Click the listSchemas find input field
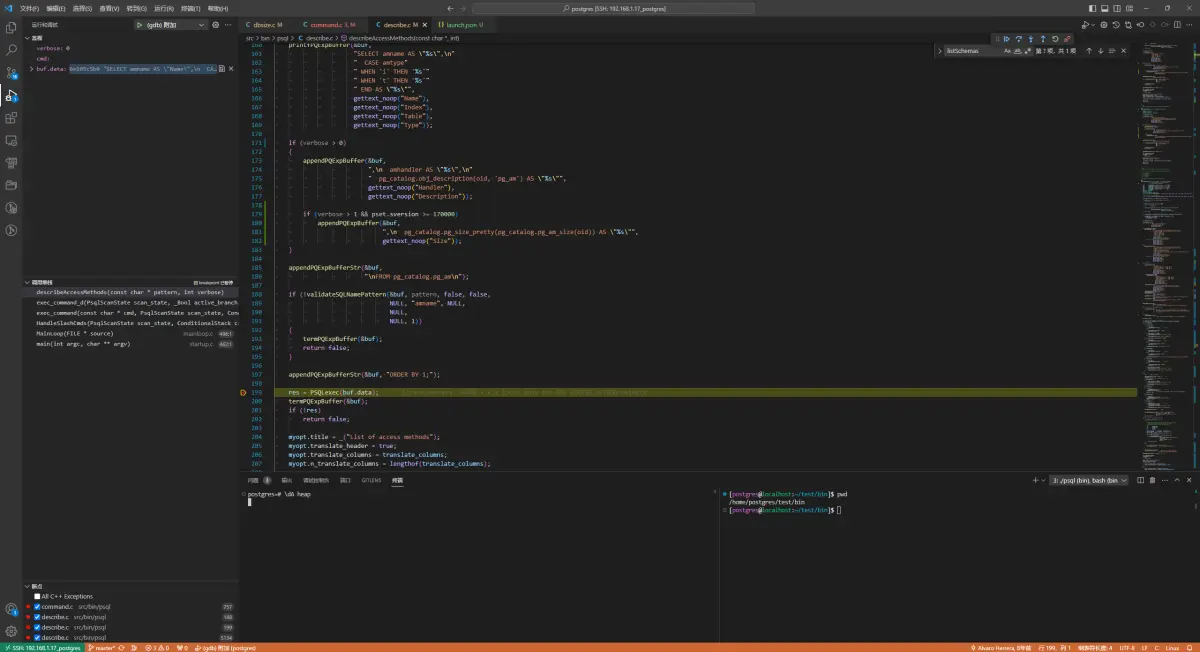 tap(970, 51)
